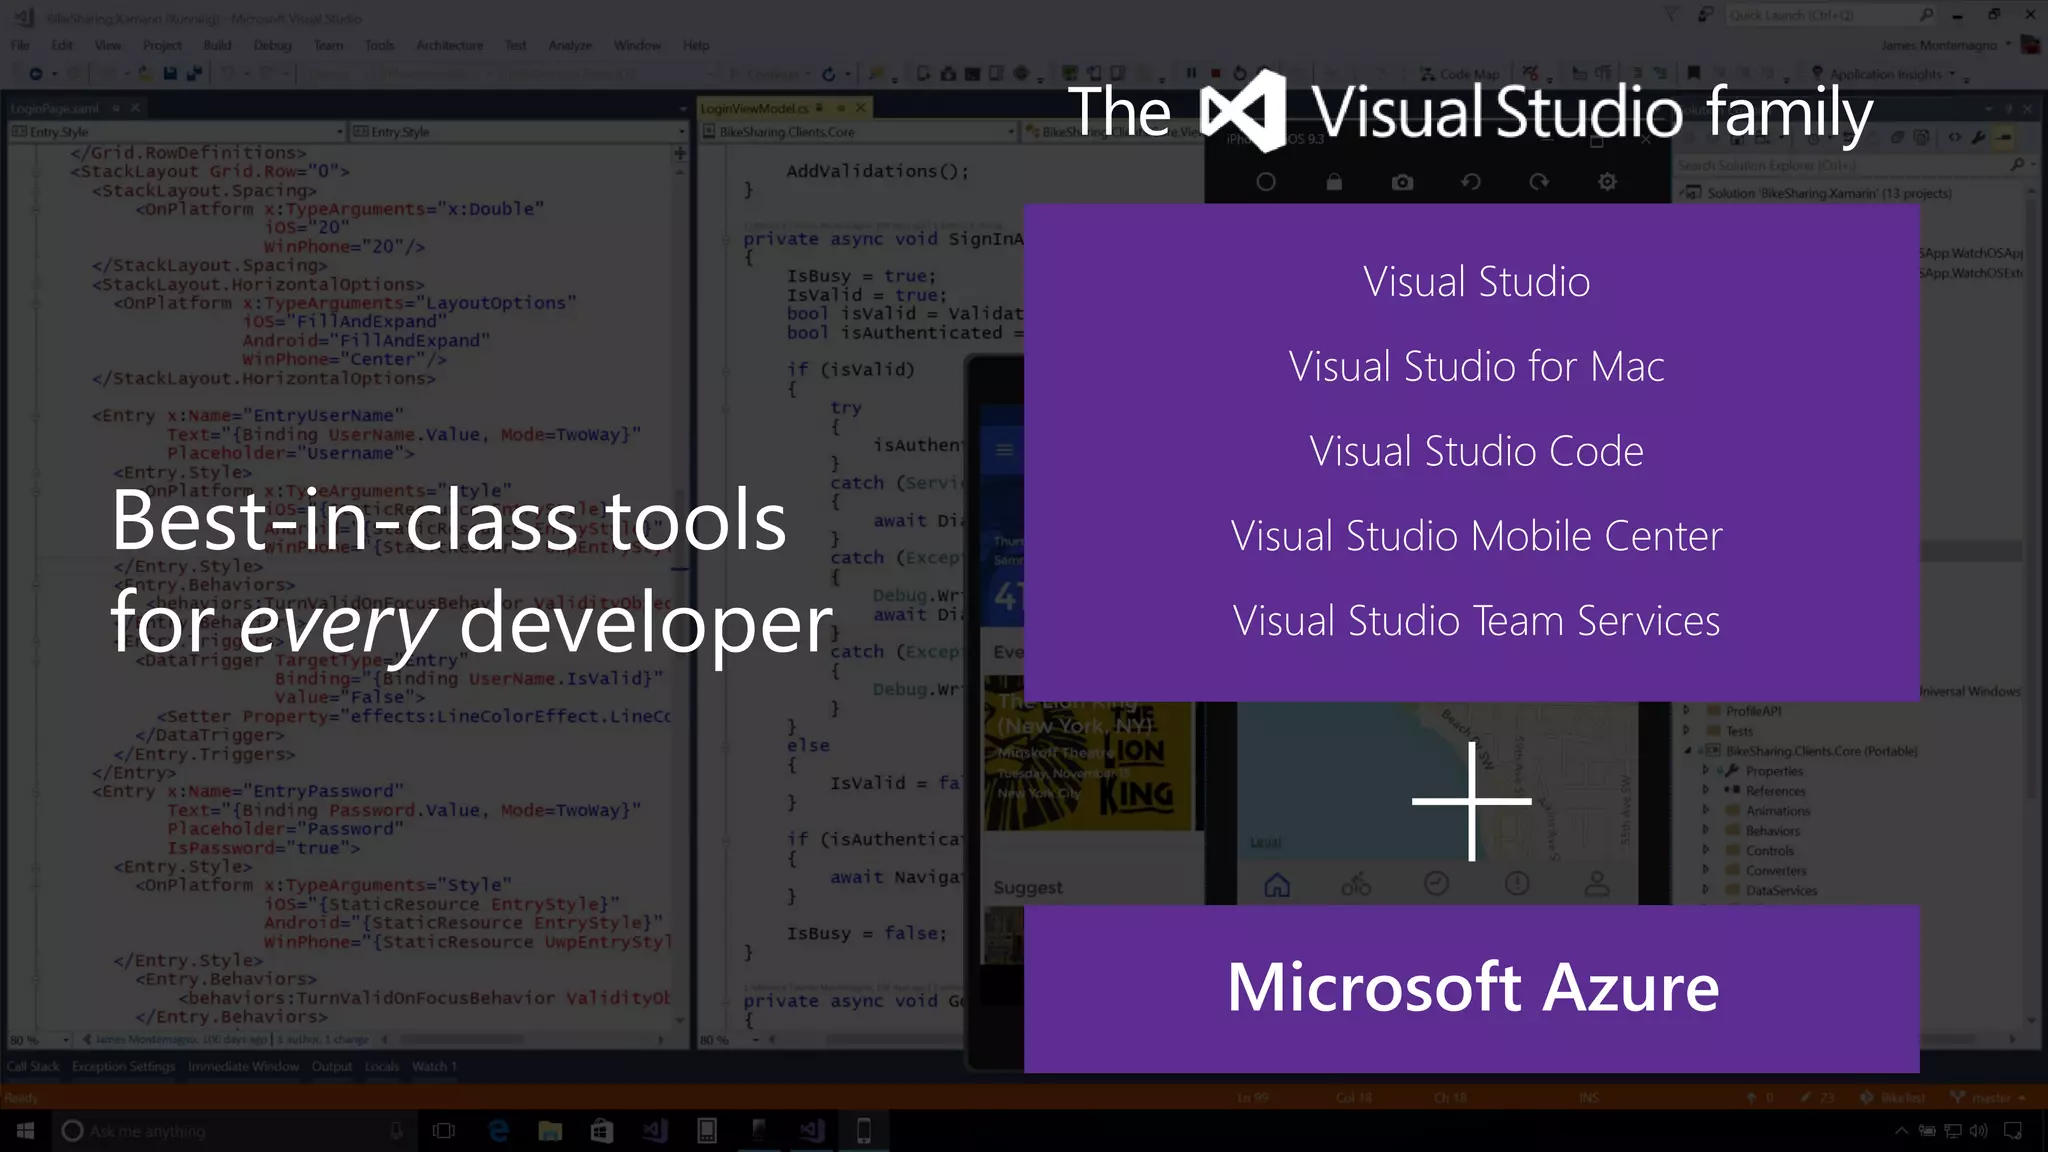Click the Navigate Backward toolbar button
The height and width of the screenshot is (1152, 2048).
point(35,74)
